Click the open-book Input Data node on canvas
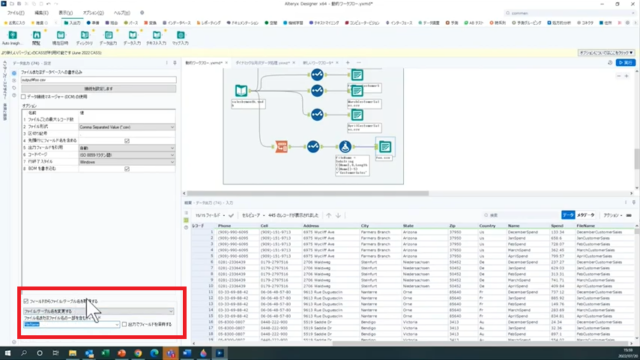The width and height of the screenshot is (640, 360). pos(241,91)
